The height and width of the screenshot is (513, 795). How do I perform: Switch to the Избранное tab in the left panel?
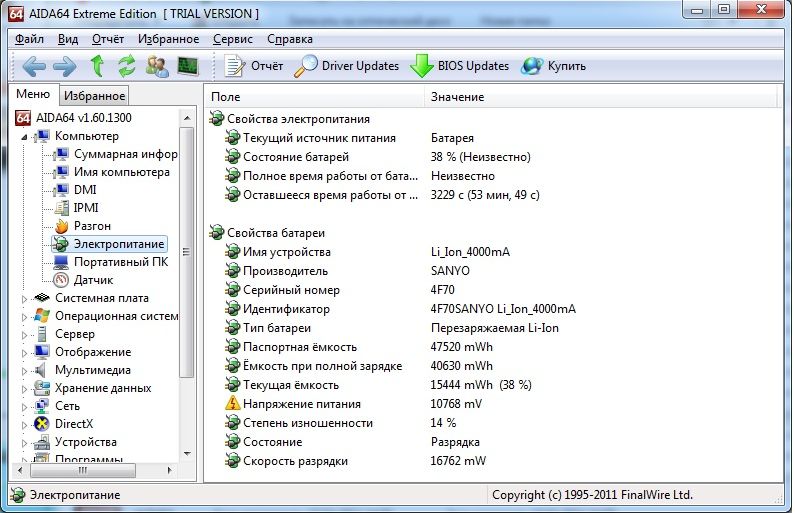pos(94,96)
